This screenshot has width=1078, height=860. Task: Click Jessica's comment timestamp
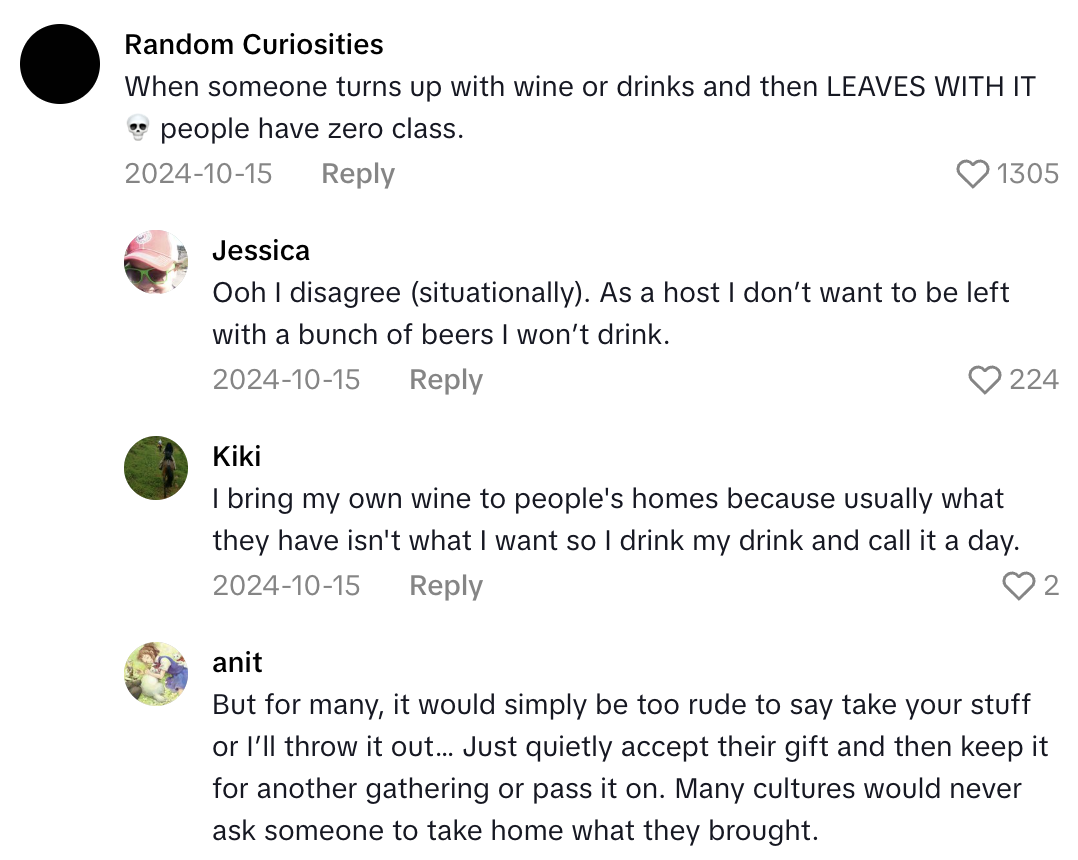point(287,379)
